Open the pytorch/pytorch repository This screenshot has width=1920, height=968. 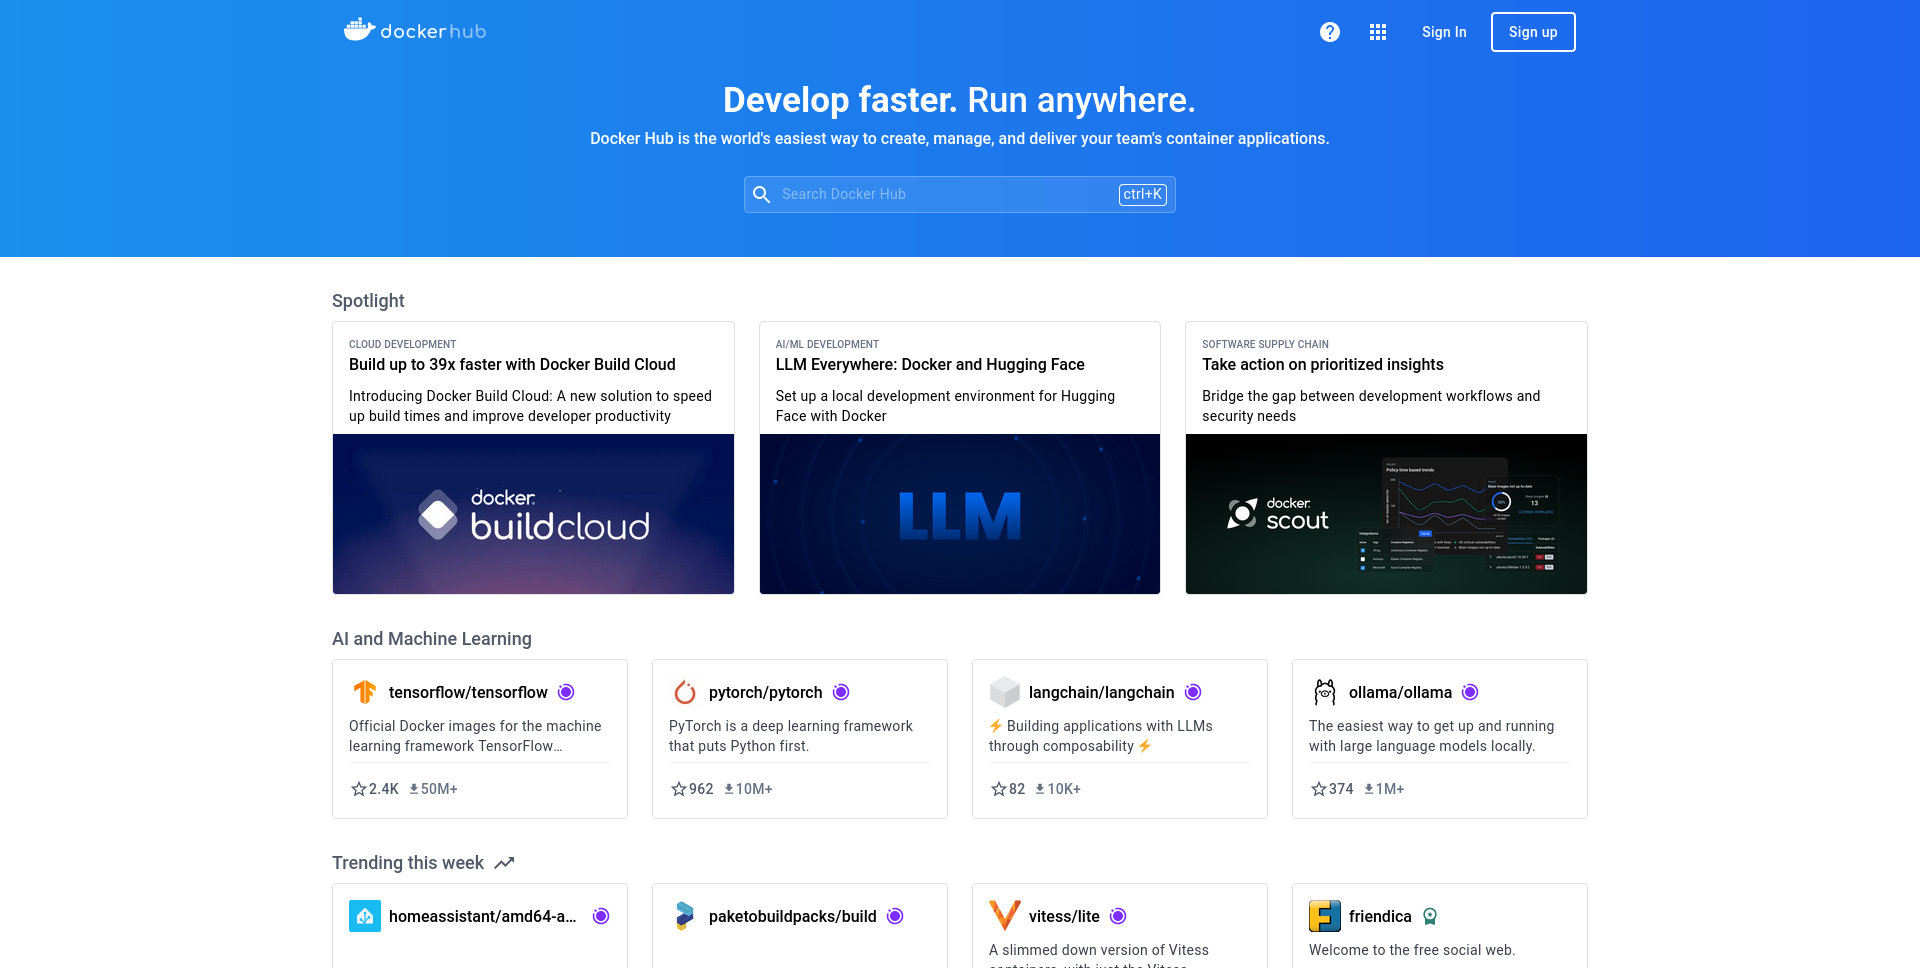coord(766,692)
